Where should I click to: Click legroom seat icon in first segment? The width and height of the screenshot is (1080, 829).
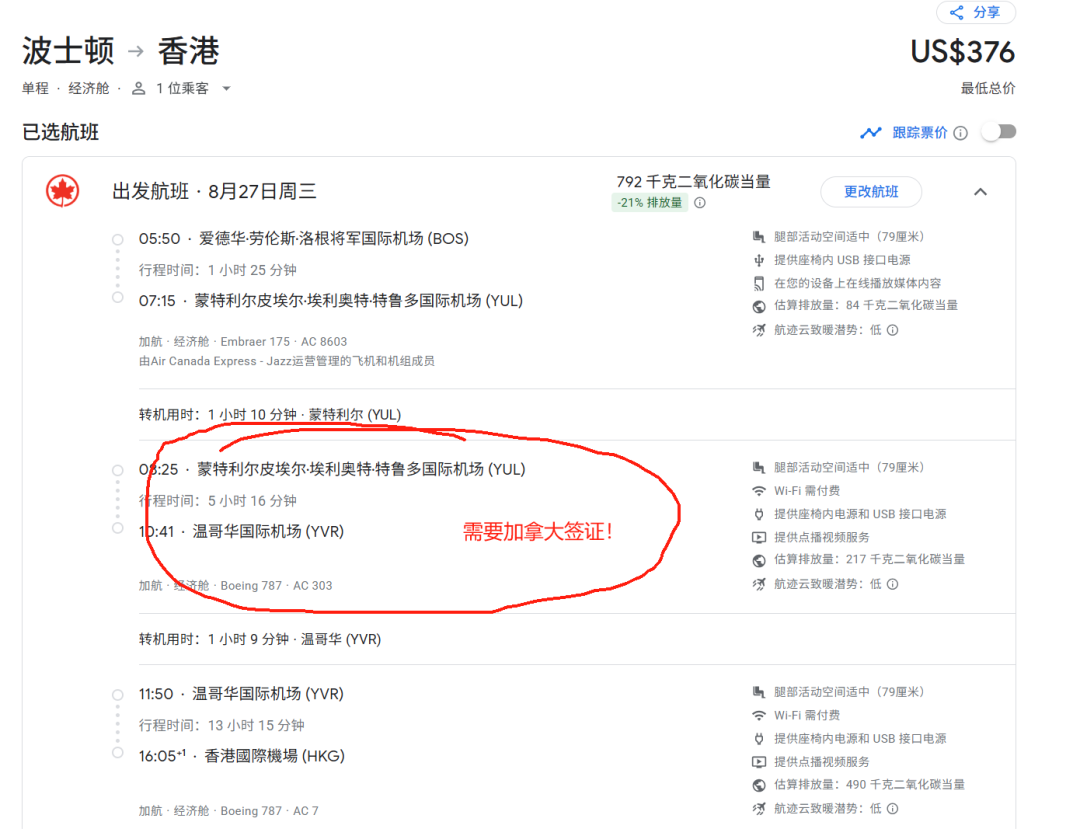759,237
